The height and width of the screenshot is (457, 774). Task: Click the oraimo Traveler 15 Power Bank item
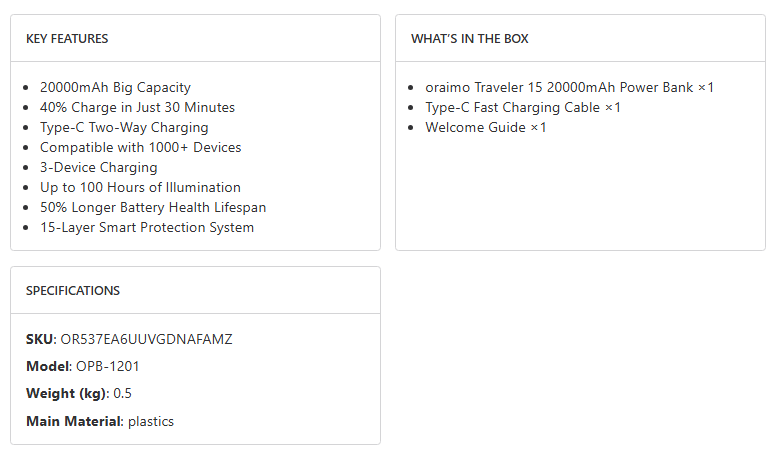tap(569, 87)
